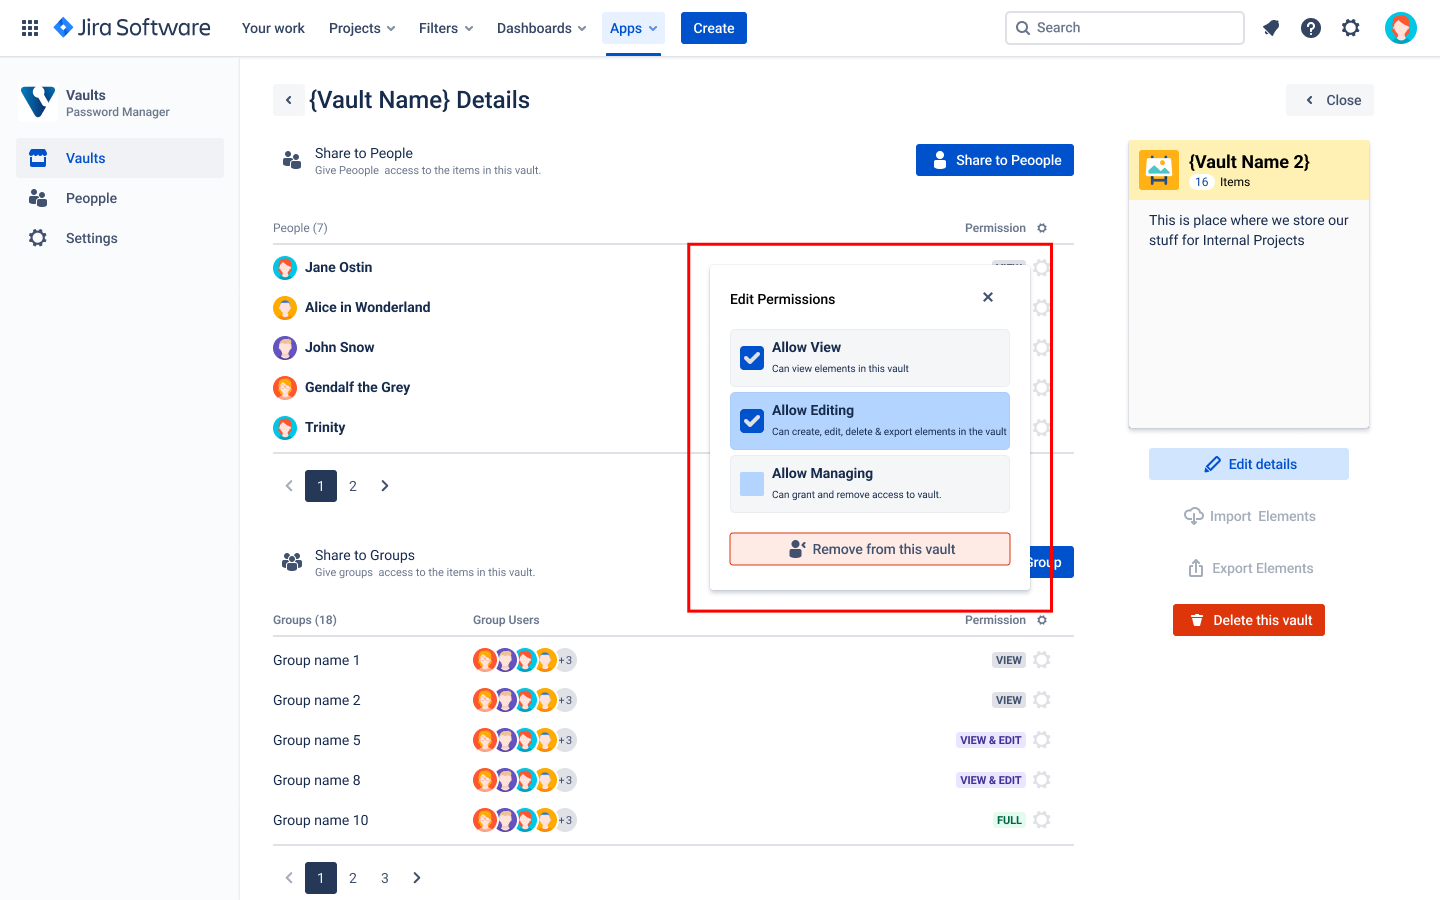Click the notifications icon in header
This screenshot has height=900, width=1440.
click(x=1271, y=28)
